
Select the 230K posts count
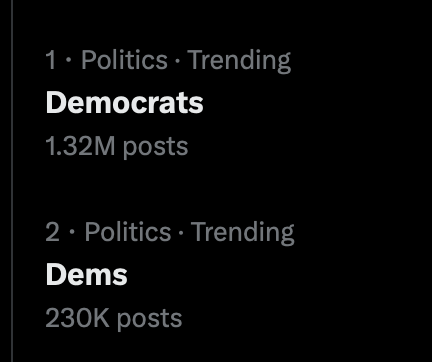tap(114, 319)
